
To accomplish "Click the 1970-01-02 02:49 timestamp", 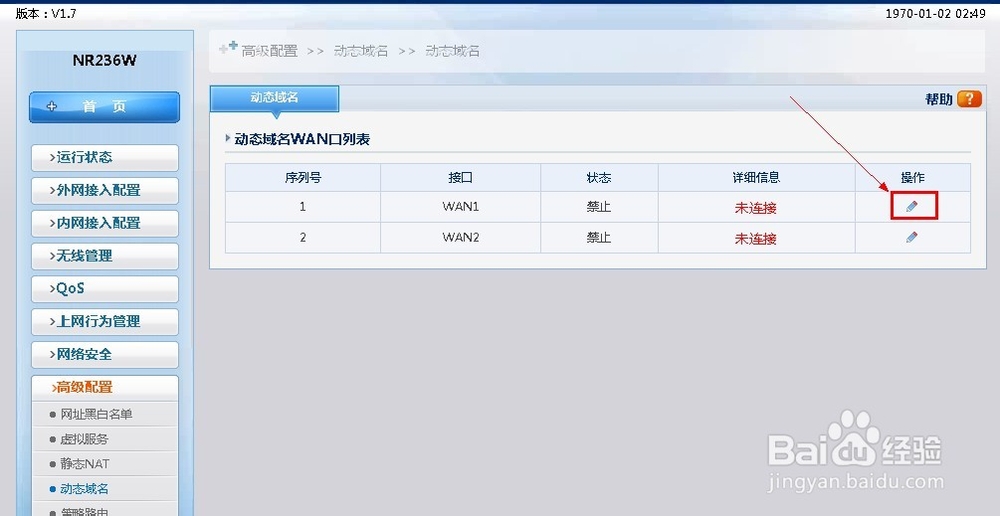I will [935, 13].
